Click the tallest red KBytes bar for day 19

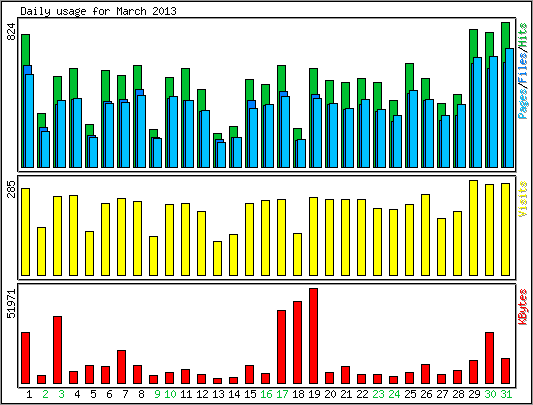coord(313,336)
